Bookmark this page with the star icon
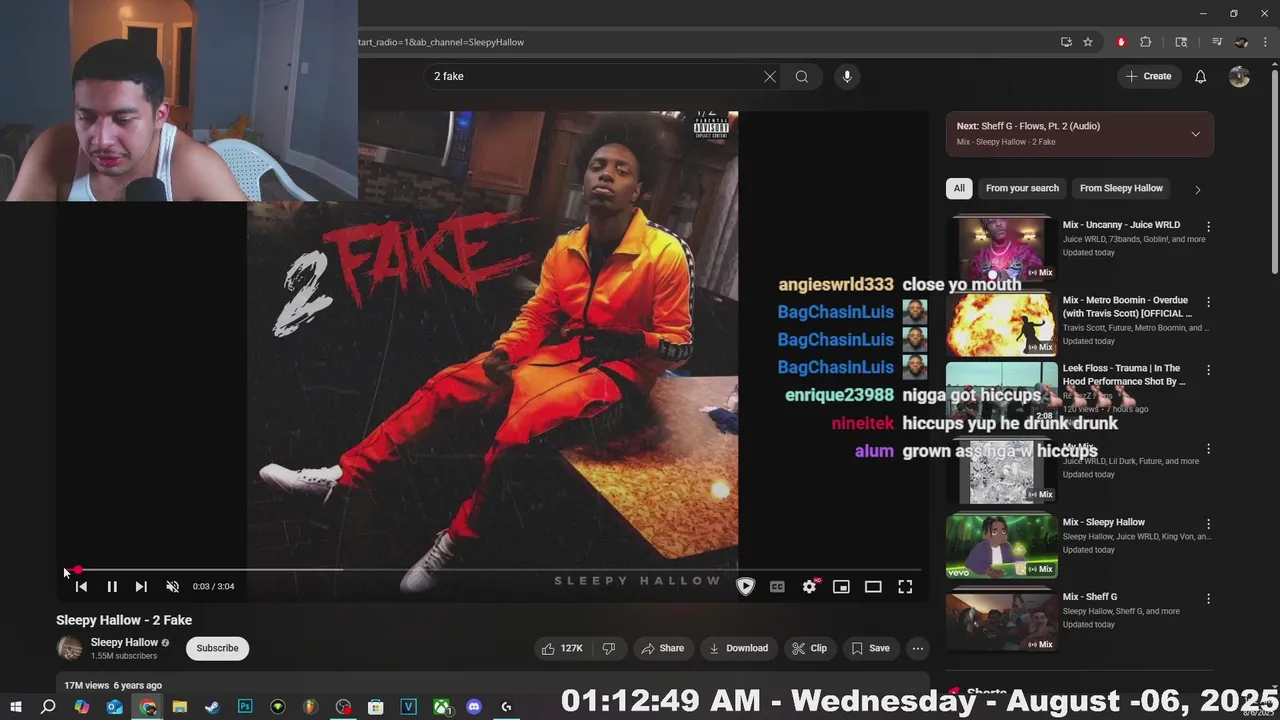This screenshot has height=720, width=1280. coord(1088,42)
